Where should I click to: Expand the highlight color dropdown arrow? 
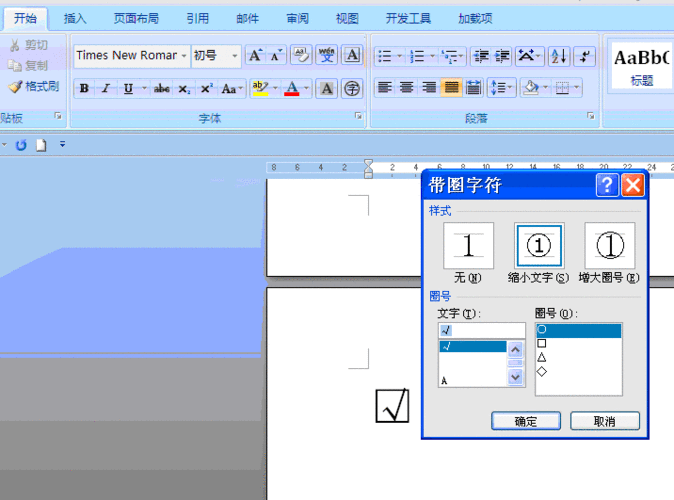[275, 89]
